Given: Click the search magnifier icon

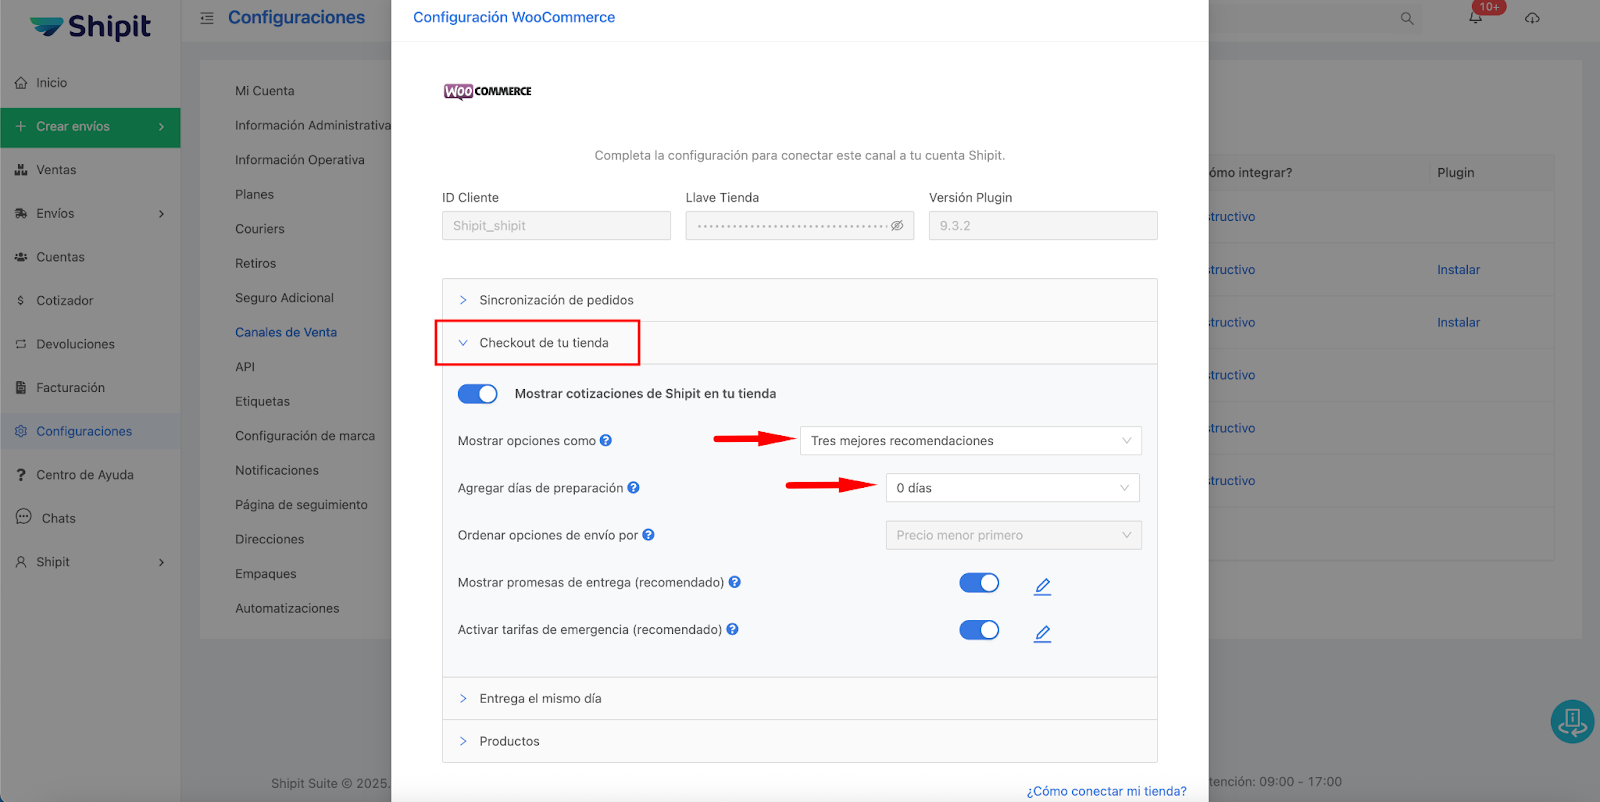Looking at the screenshot, I should pos(1407,18).
